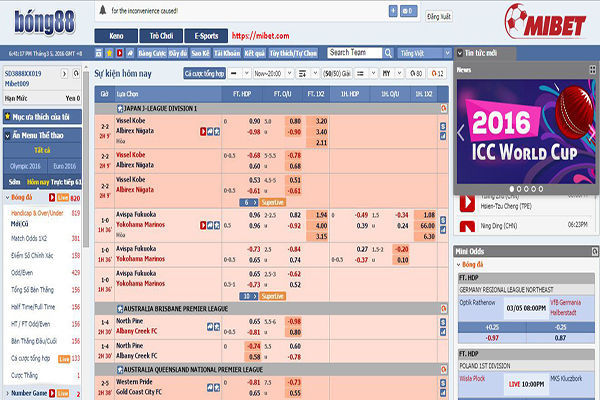
Task: Click the red live-stream toolbar icon
Action: pos(120,53)
